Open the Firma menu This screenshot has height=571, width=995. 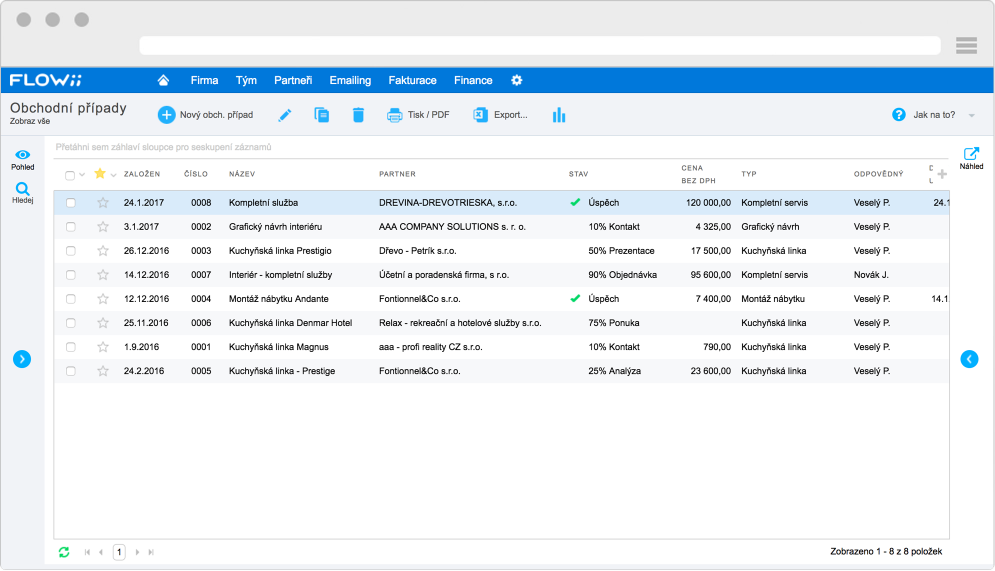click(204, 80)
